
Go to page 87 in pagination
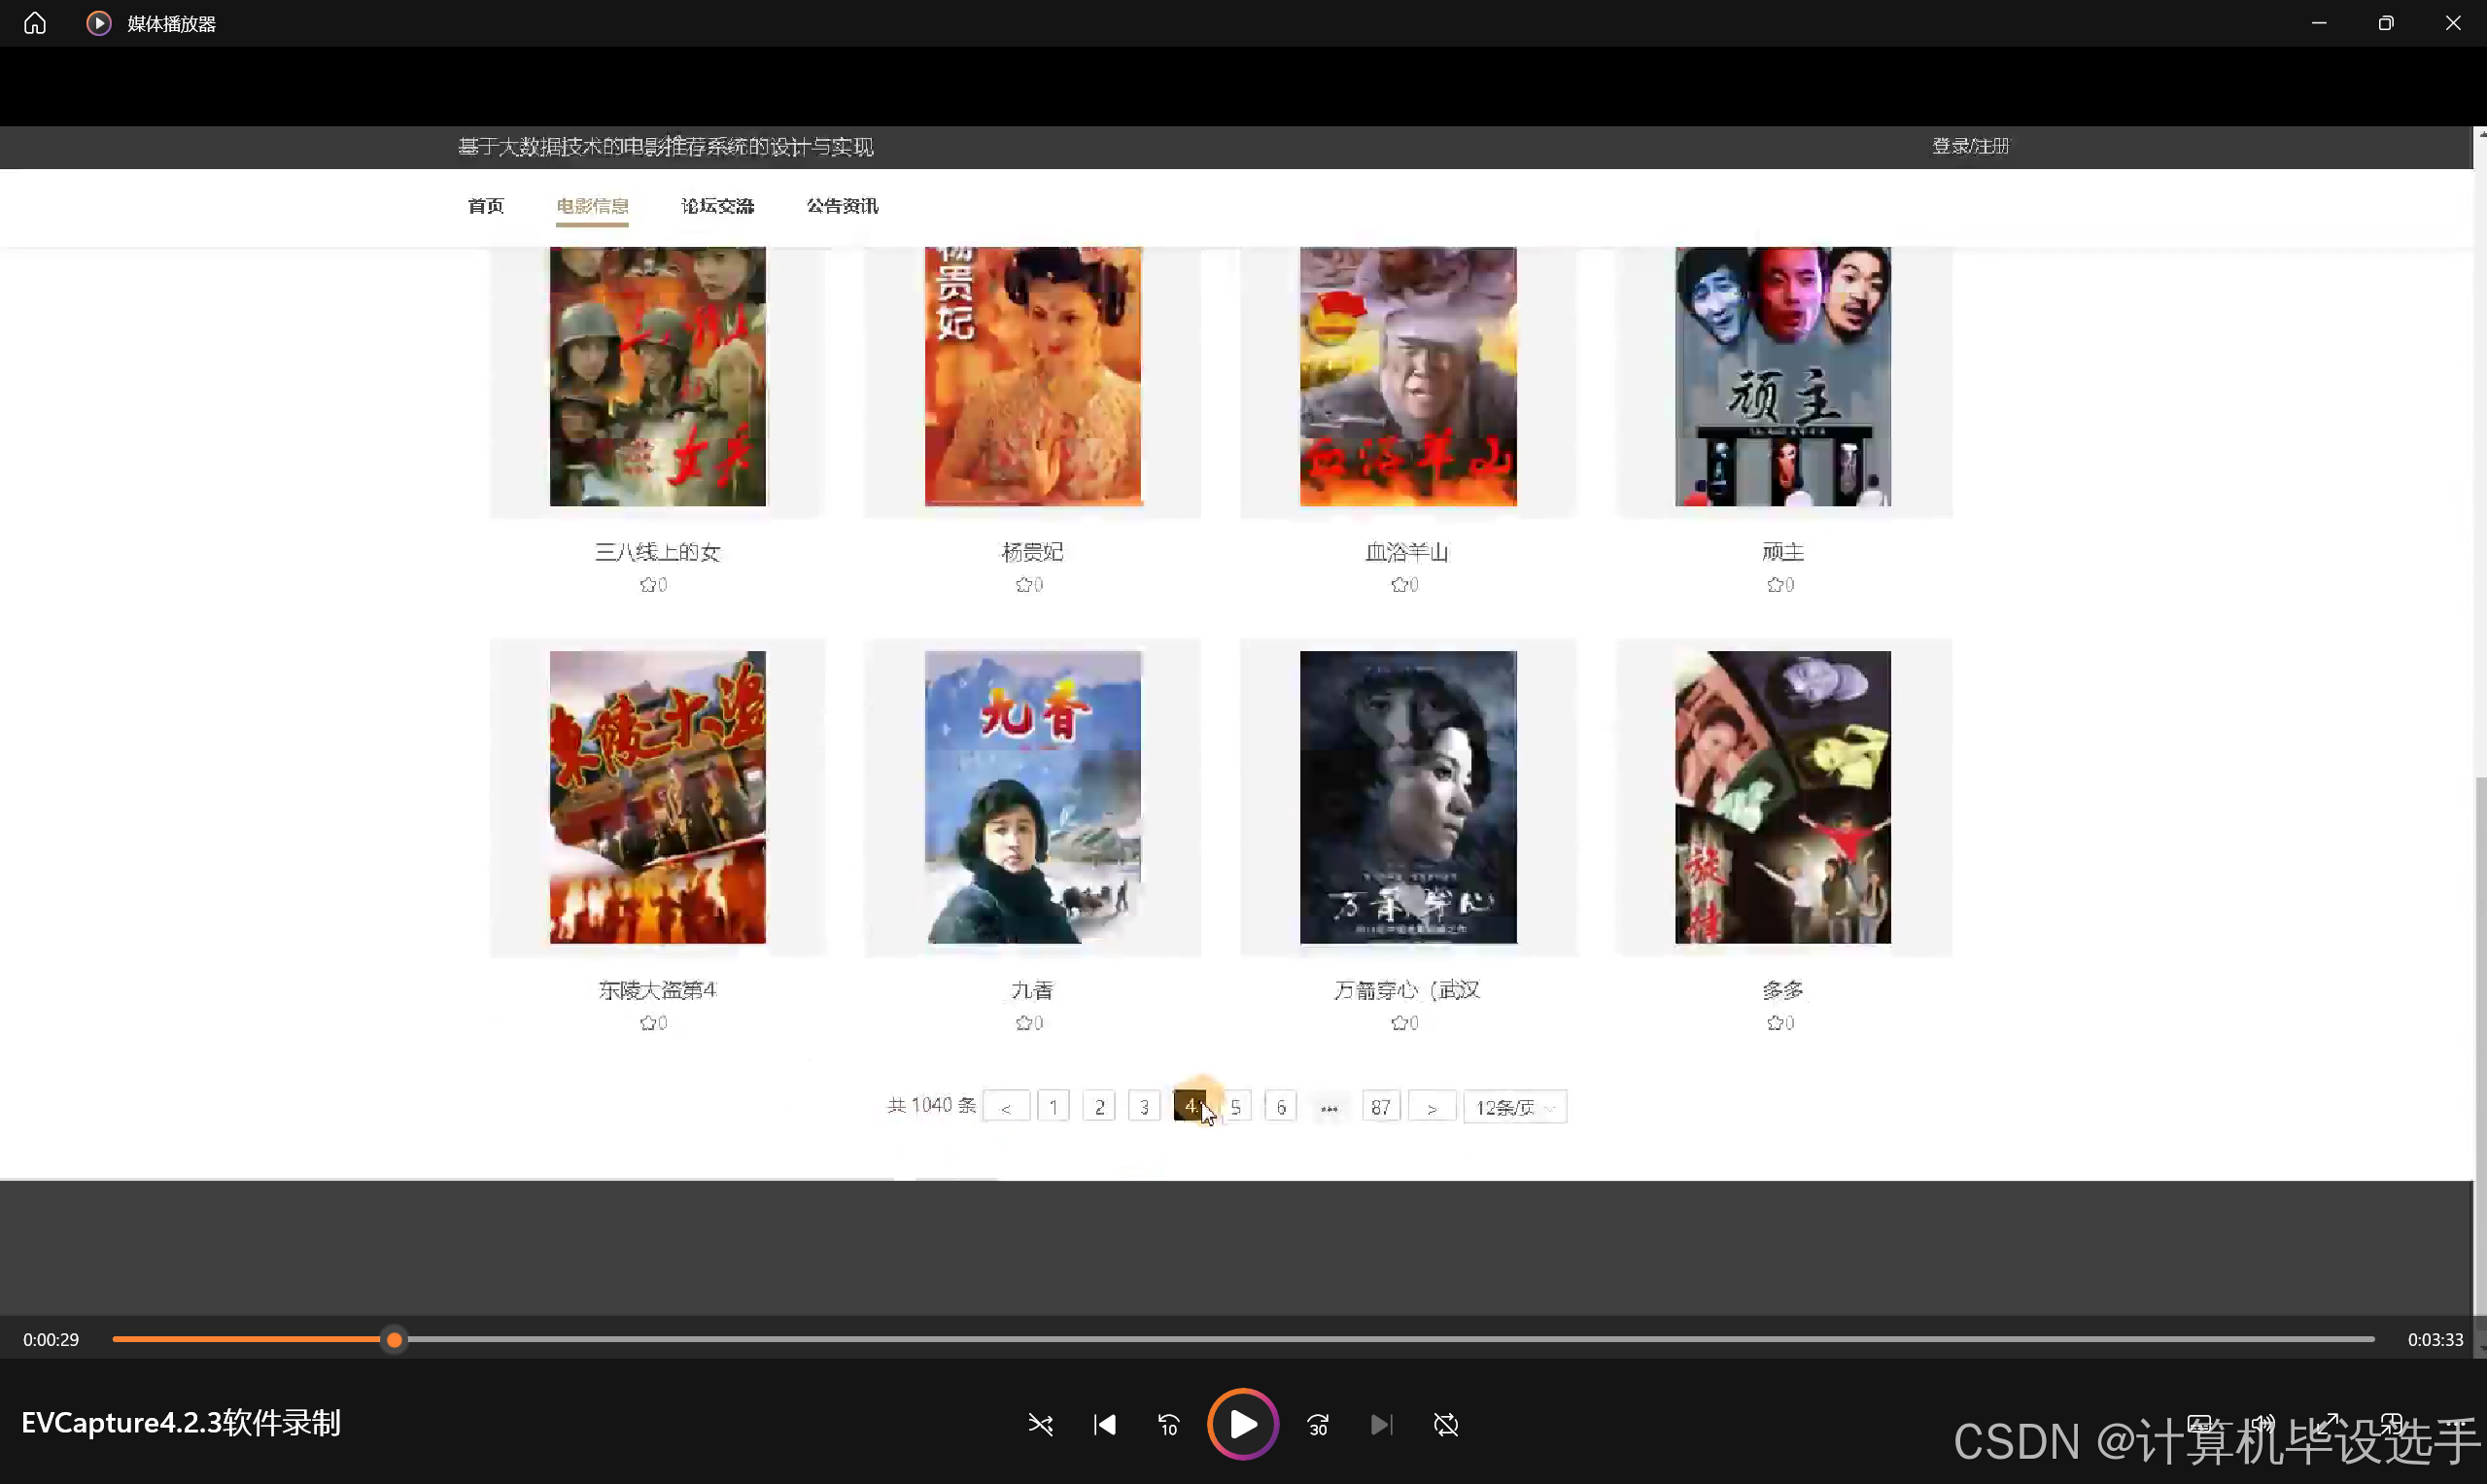pyautogui.click(x=1380, y=1107)
